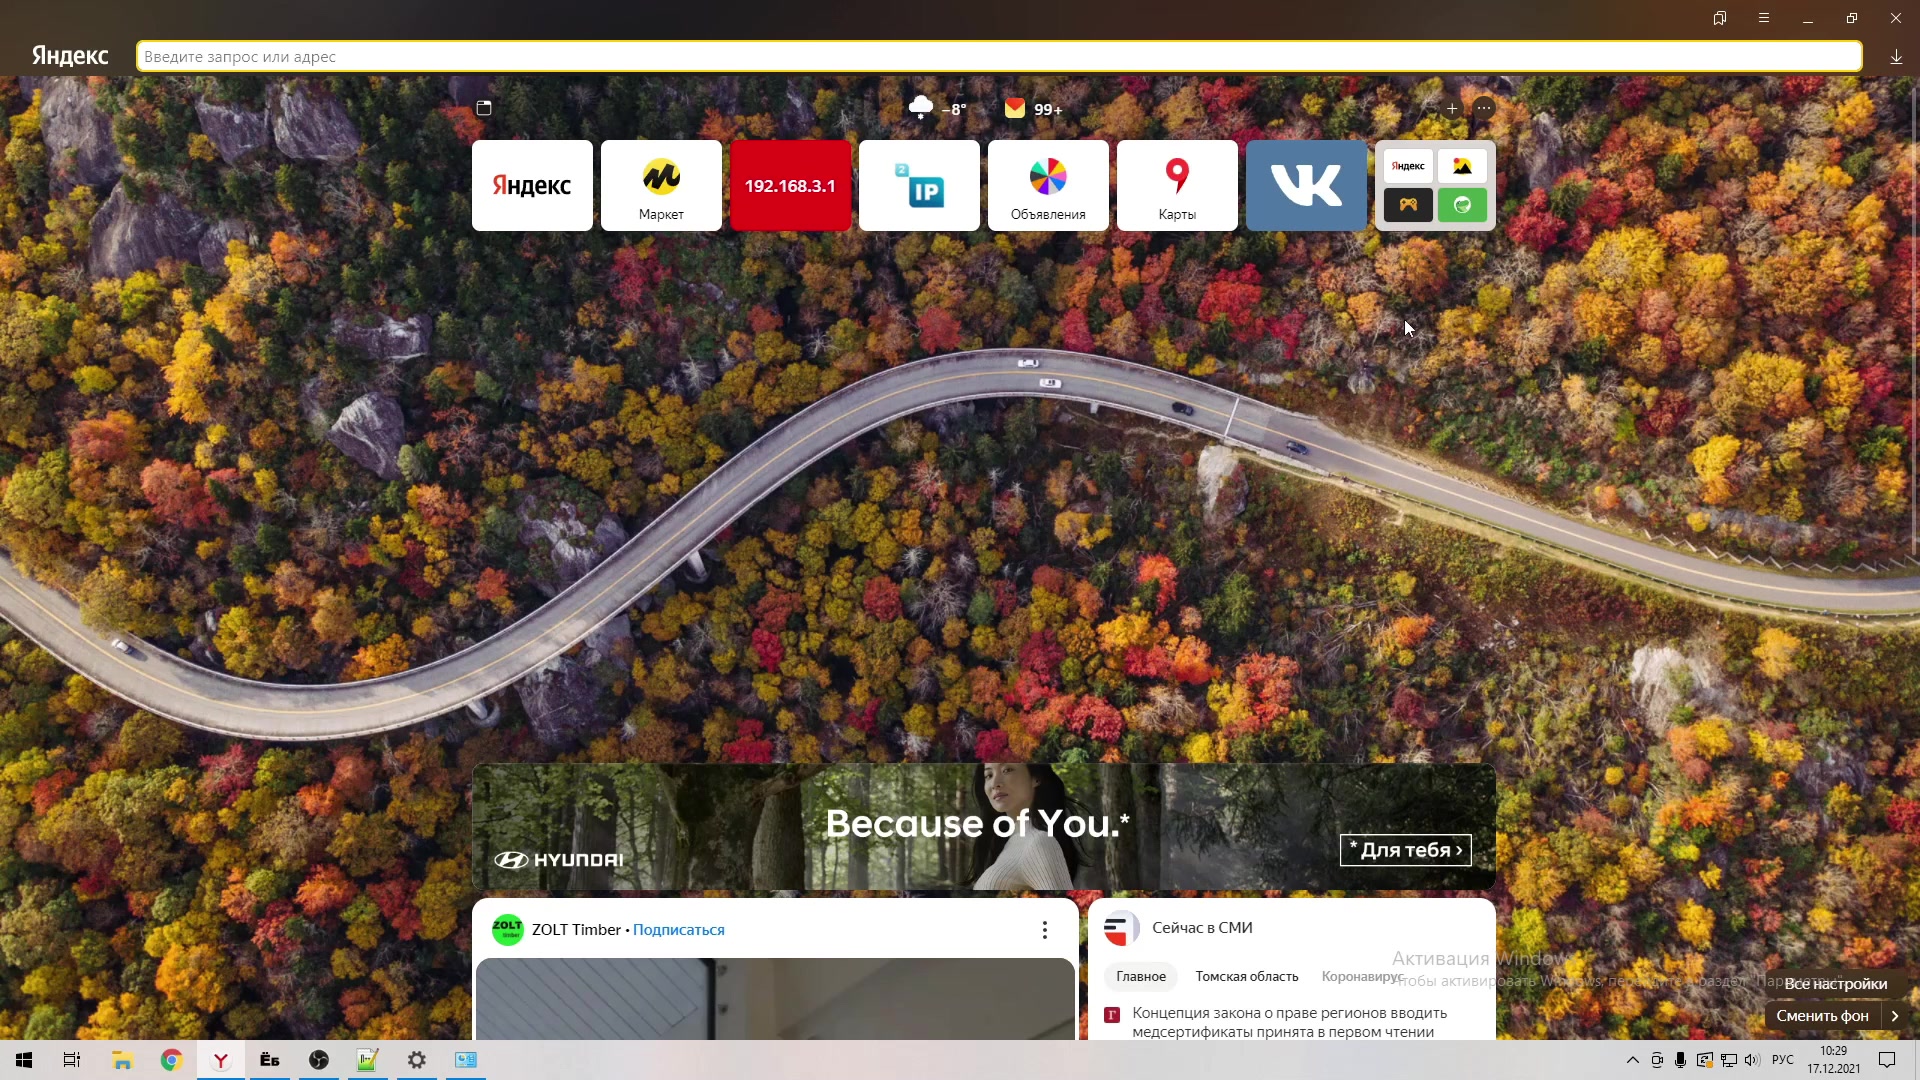1920x1080 pixels.
Task: Open the browser hamburger menu
Action: 1764,18
